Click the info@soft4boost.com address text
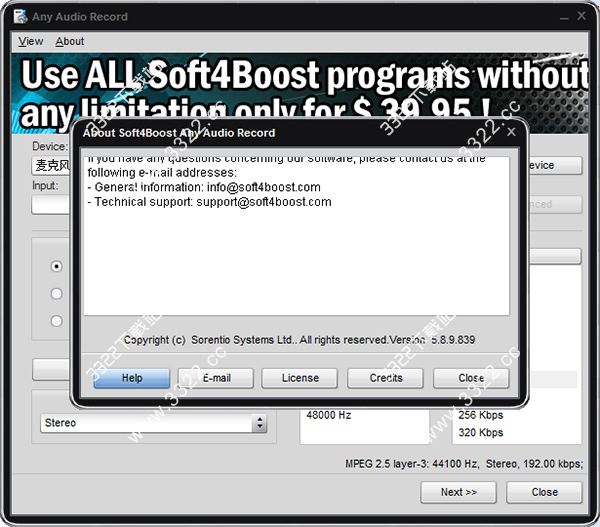The width and height of the screenshot is (600, 527). coord(264,187)
